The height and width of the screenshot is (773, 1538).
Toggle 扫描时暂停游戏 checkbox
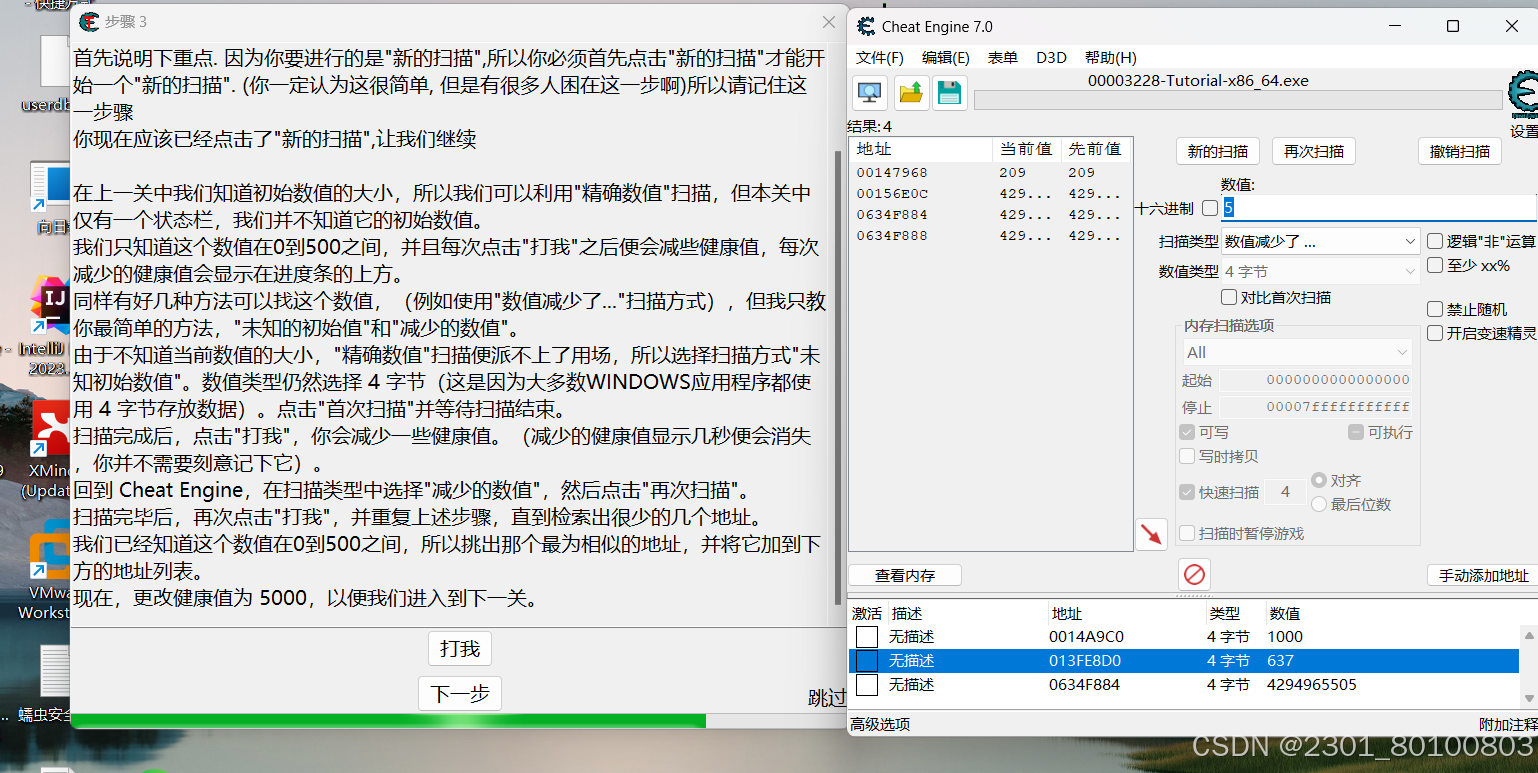[x=1187, y=533]
